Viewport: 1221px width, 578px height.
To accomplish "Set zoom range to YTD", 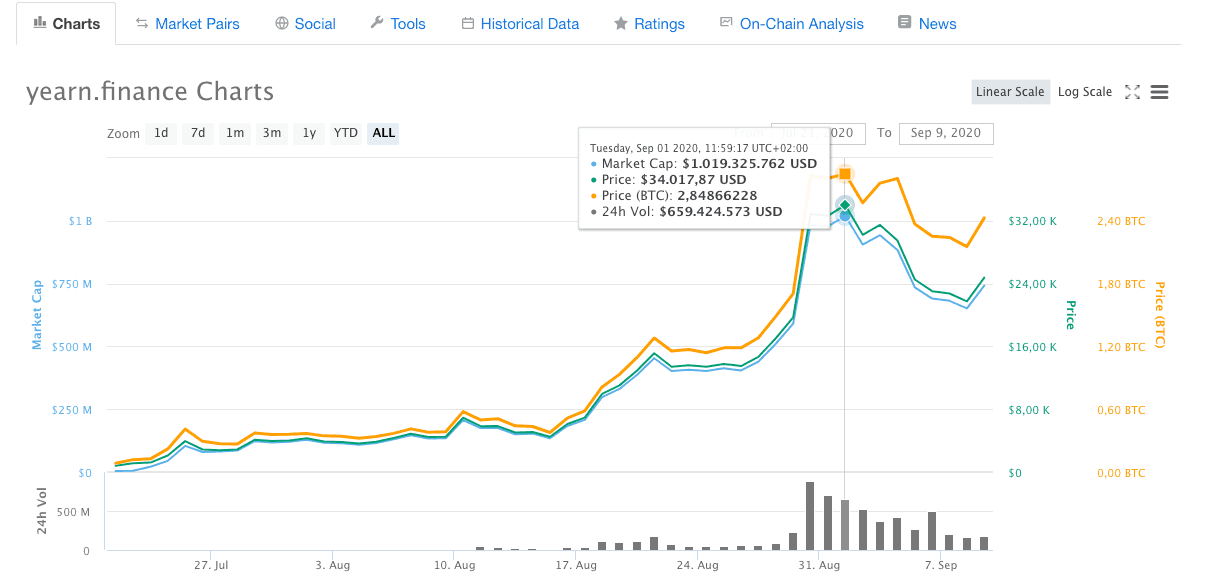I will 346,133.
